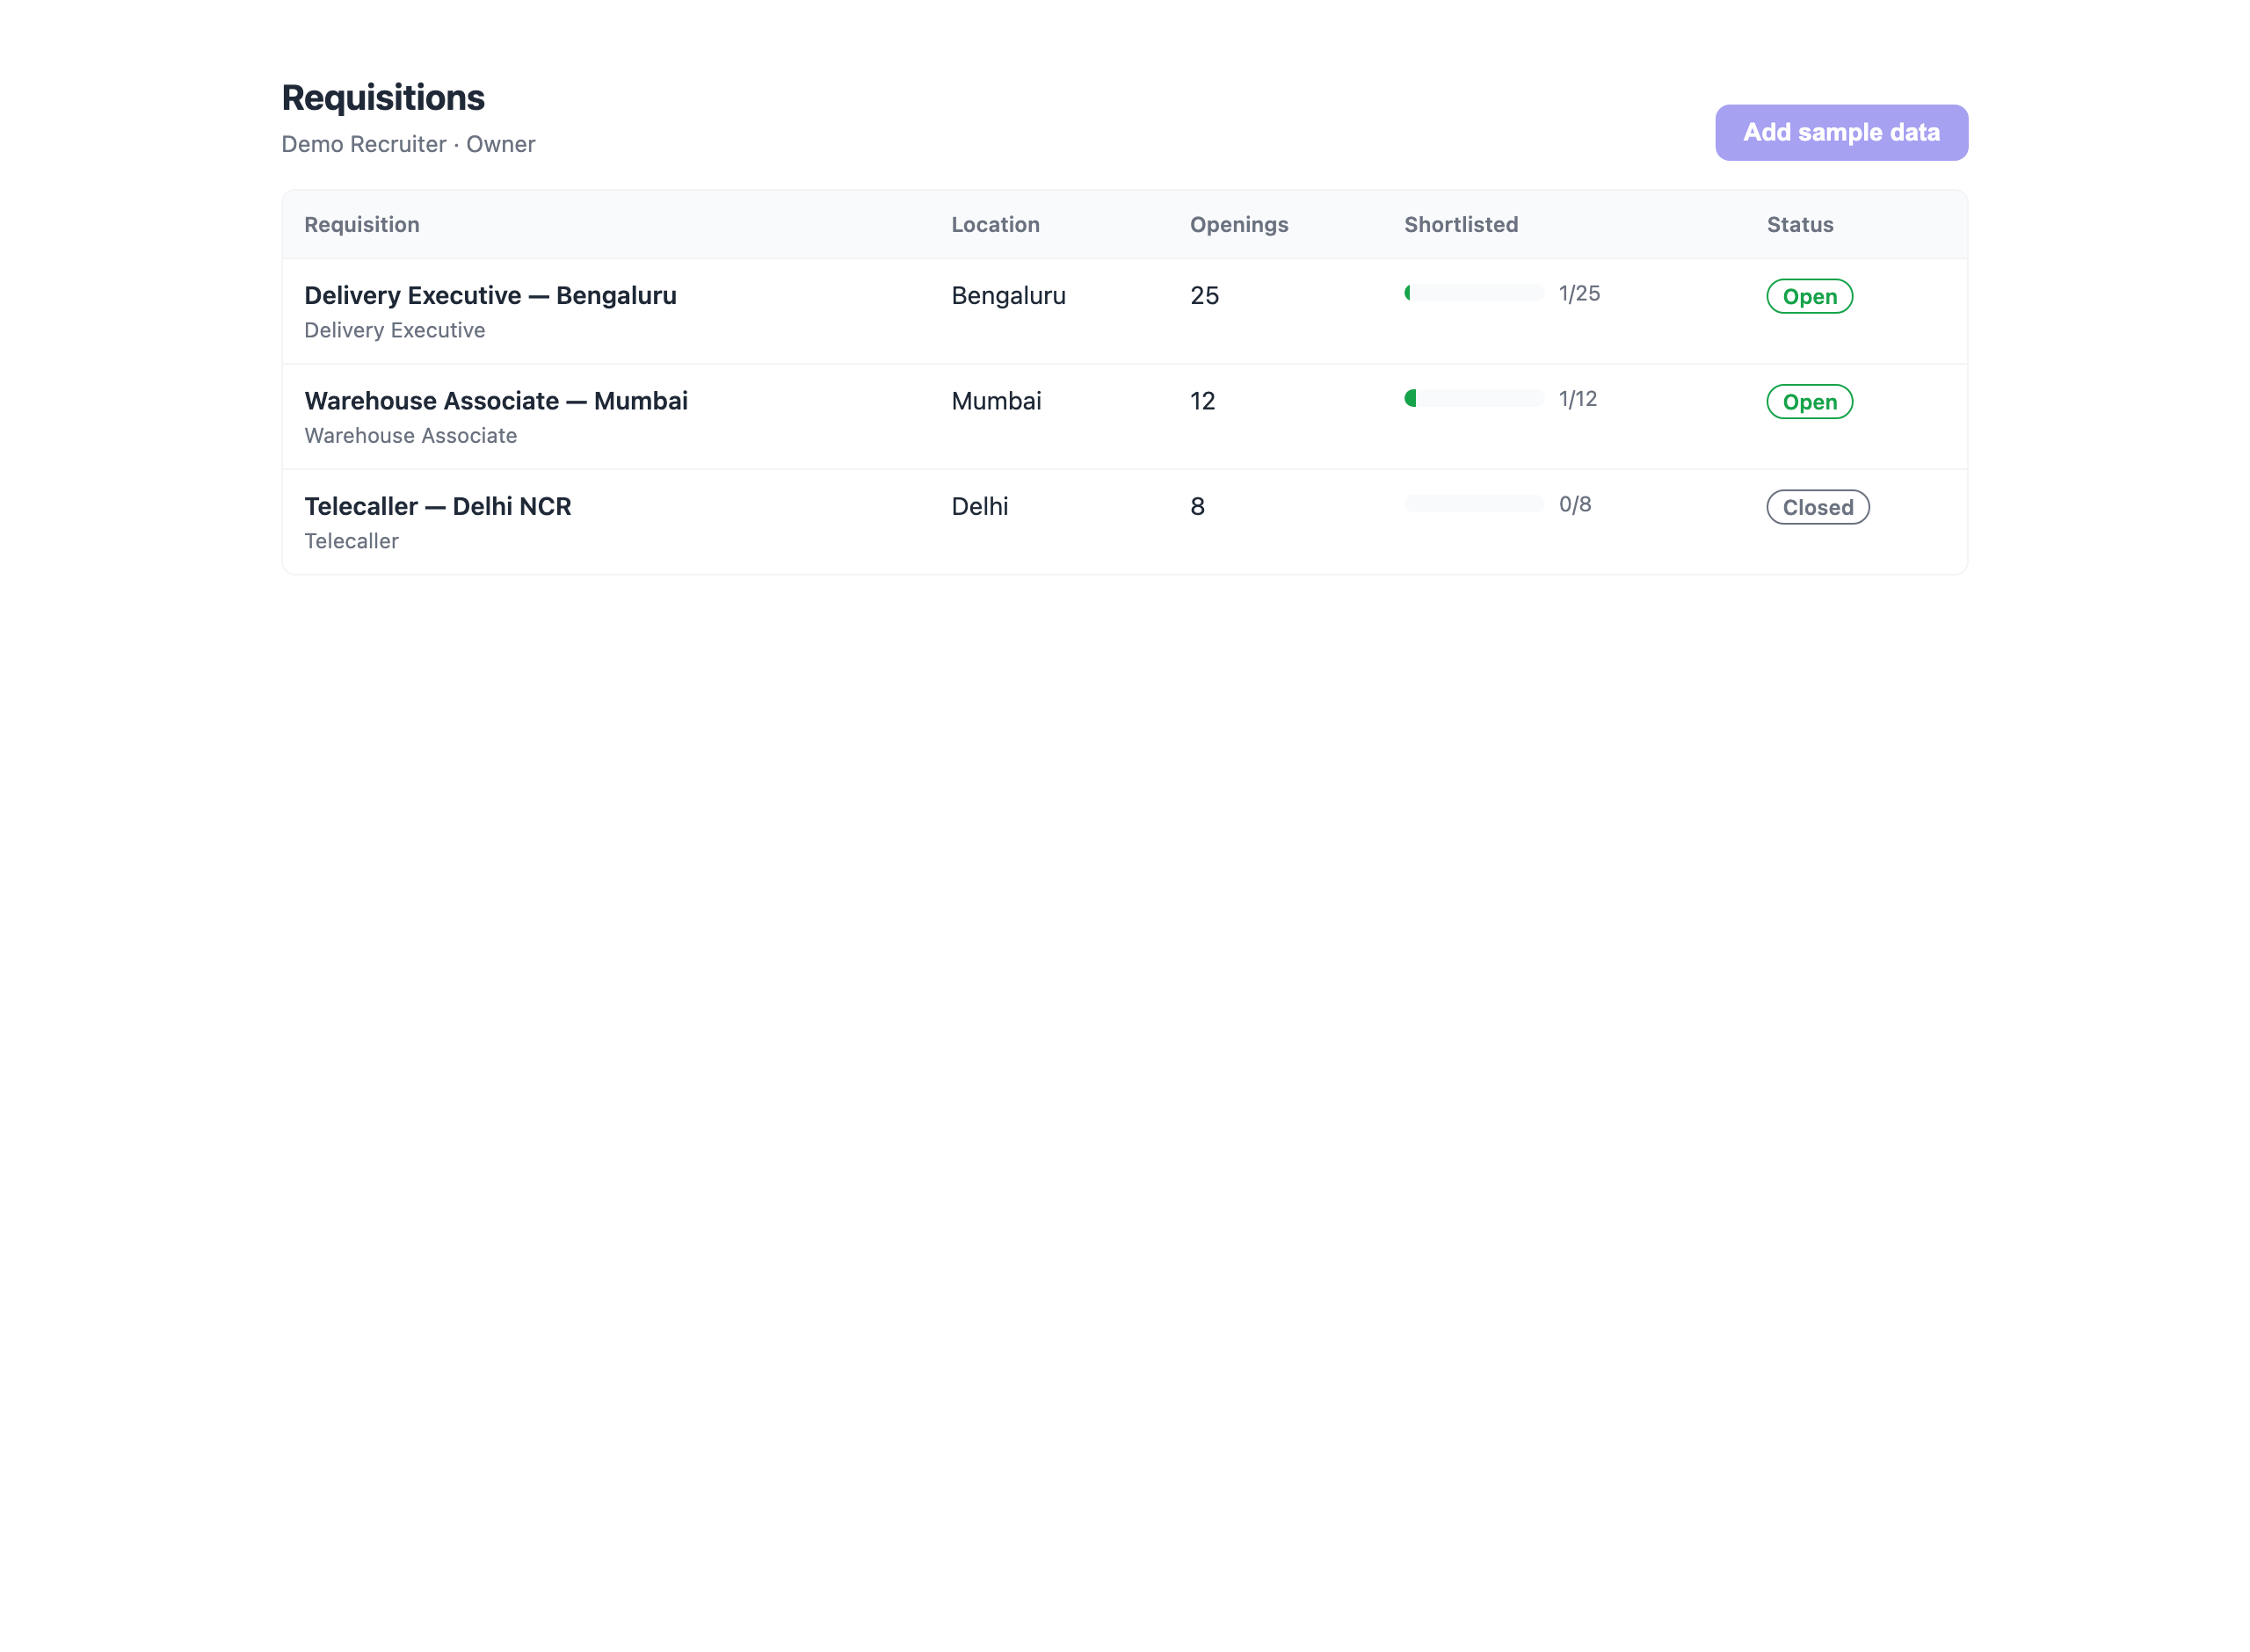Select the Bengaluru location cell
Image resolution: width=2250 pixels, height=1652 pixels.
click(x=1008, y=295)
